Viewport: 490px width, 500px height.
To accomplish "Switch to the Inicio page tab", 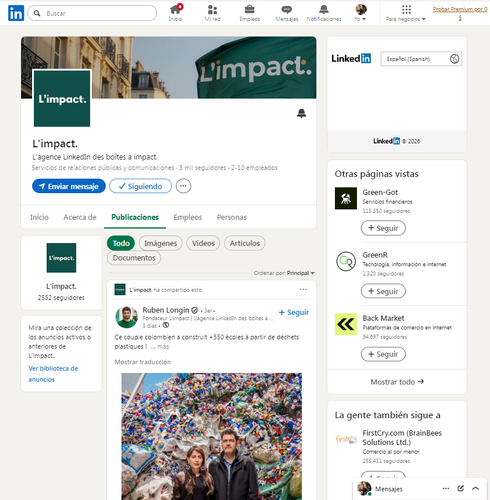I will tap(39, 217).
